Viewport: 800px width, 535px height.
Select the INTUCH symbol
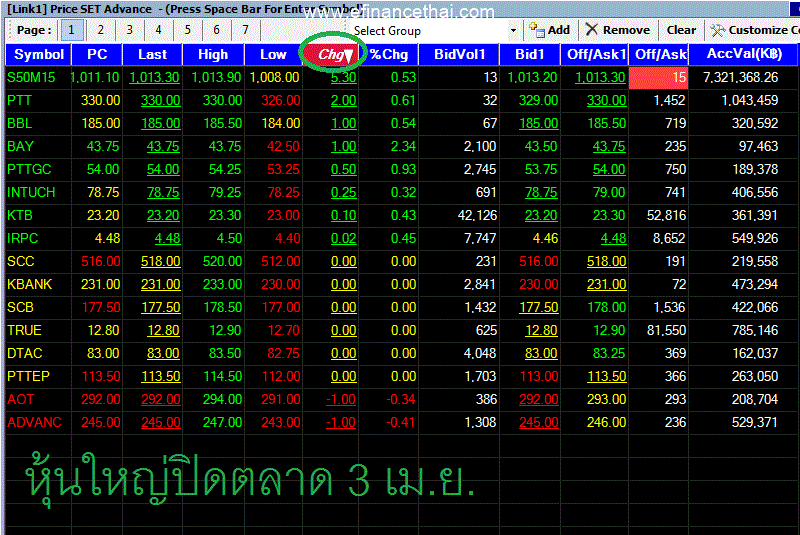coord(31,192)
